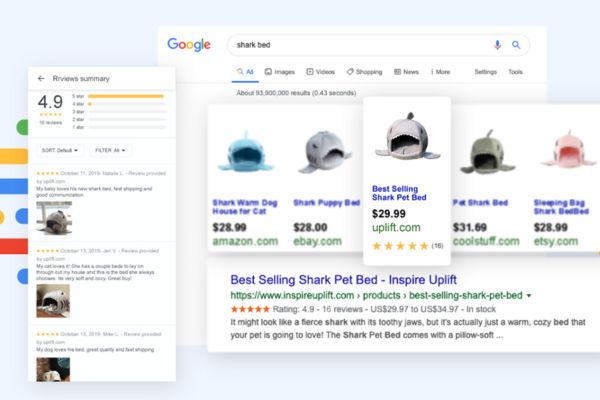This screenshot has height=400, width=600.
Task: Switch to the Images tab
Action: point(280,72)
